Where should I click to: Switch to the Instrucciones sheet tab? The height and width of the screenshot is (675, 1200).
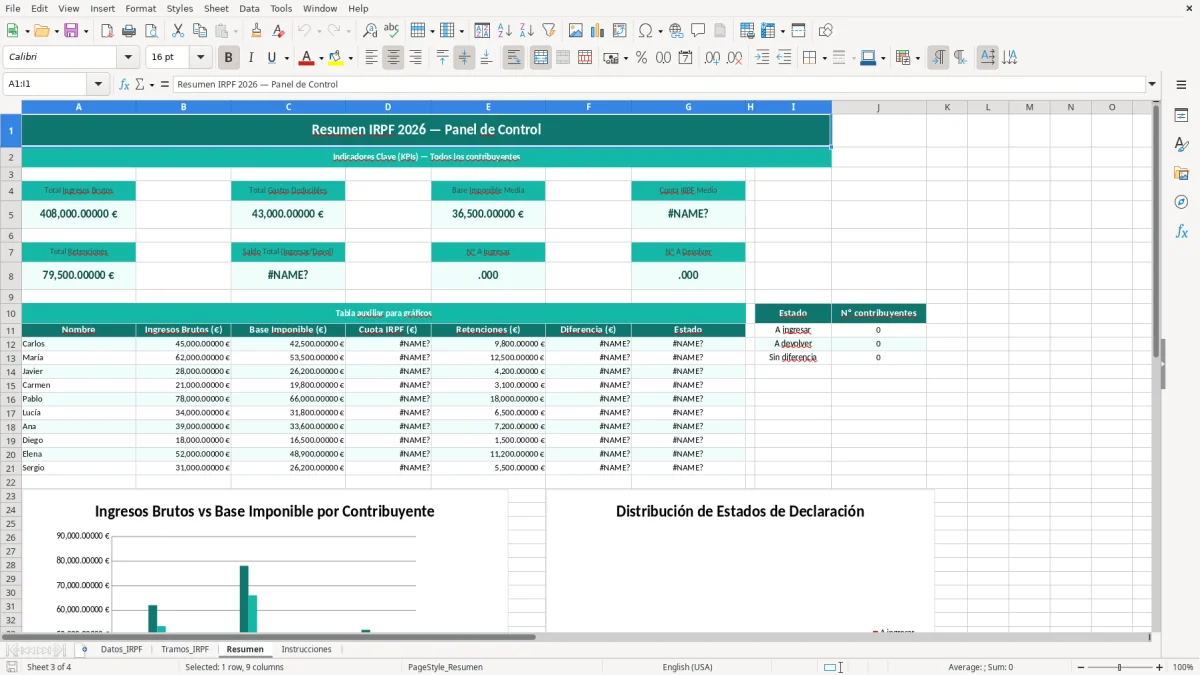pyautogui.click(x=306, y=650)
